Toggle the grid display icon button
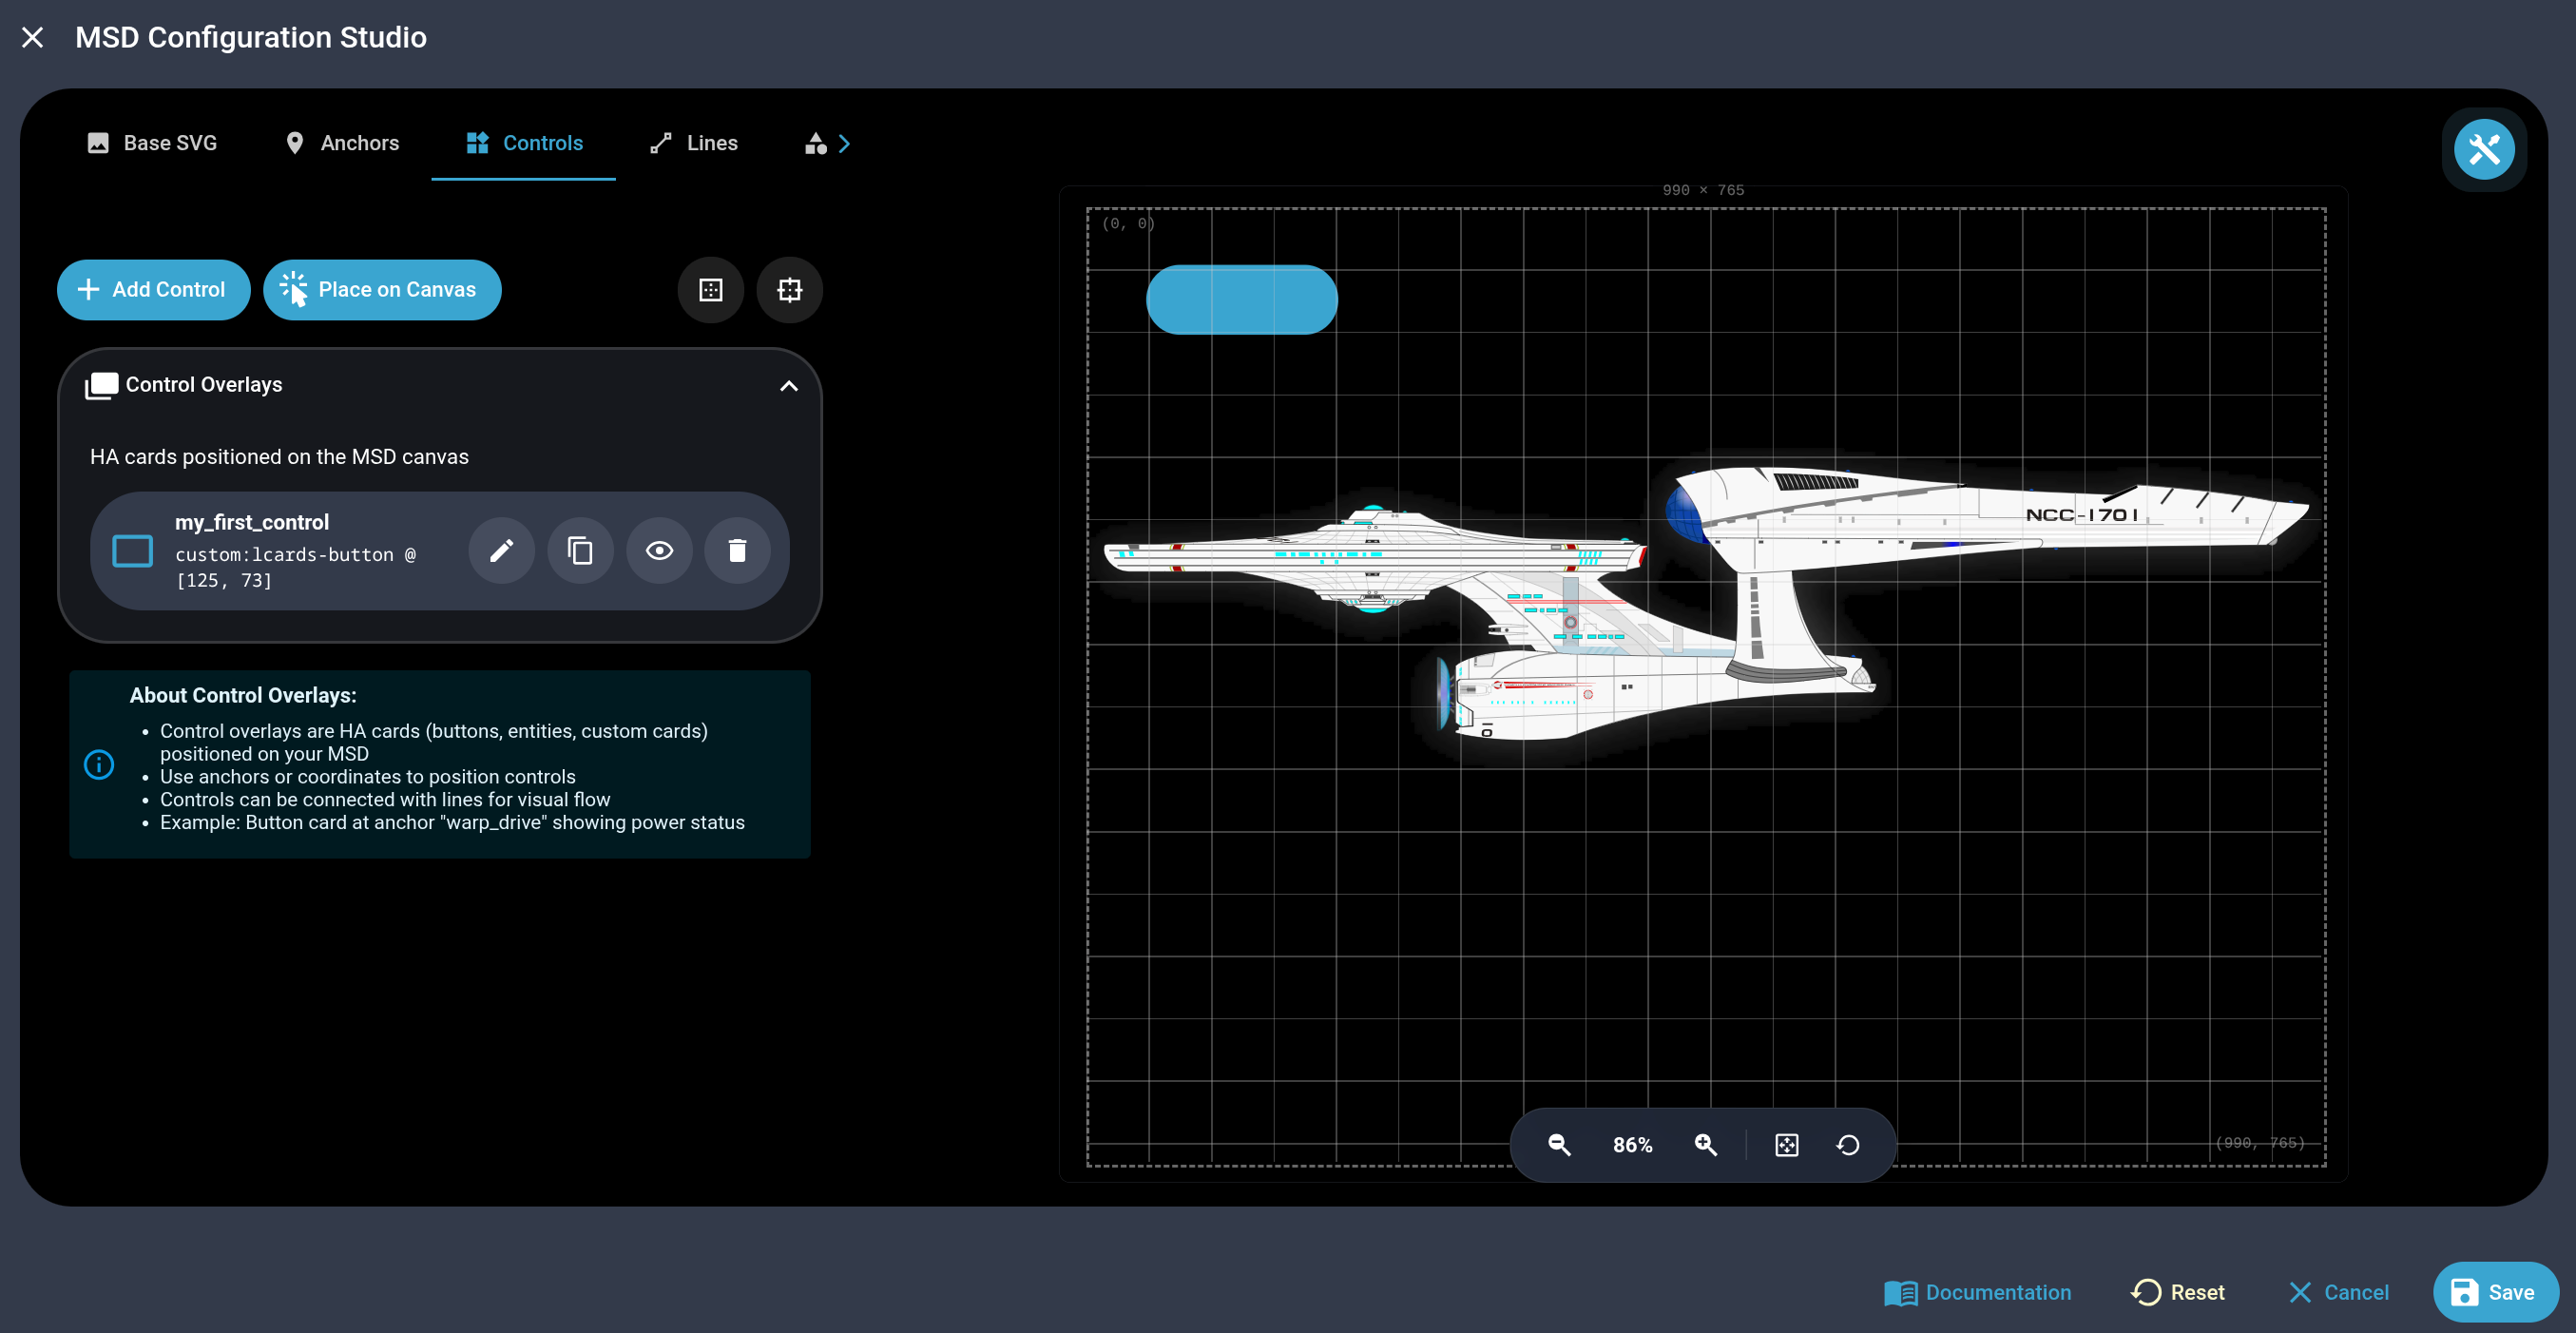The image size is (2576, 1333). [711, 290]
